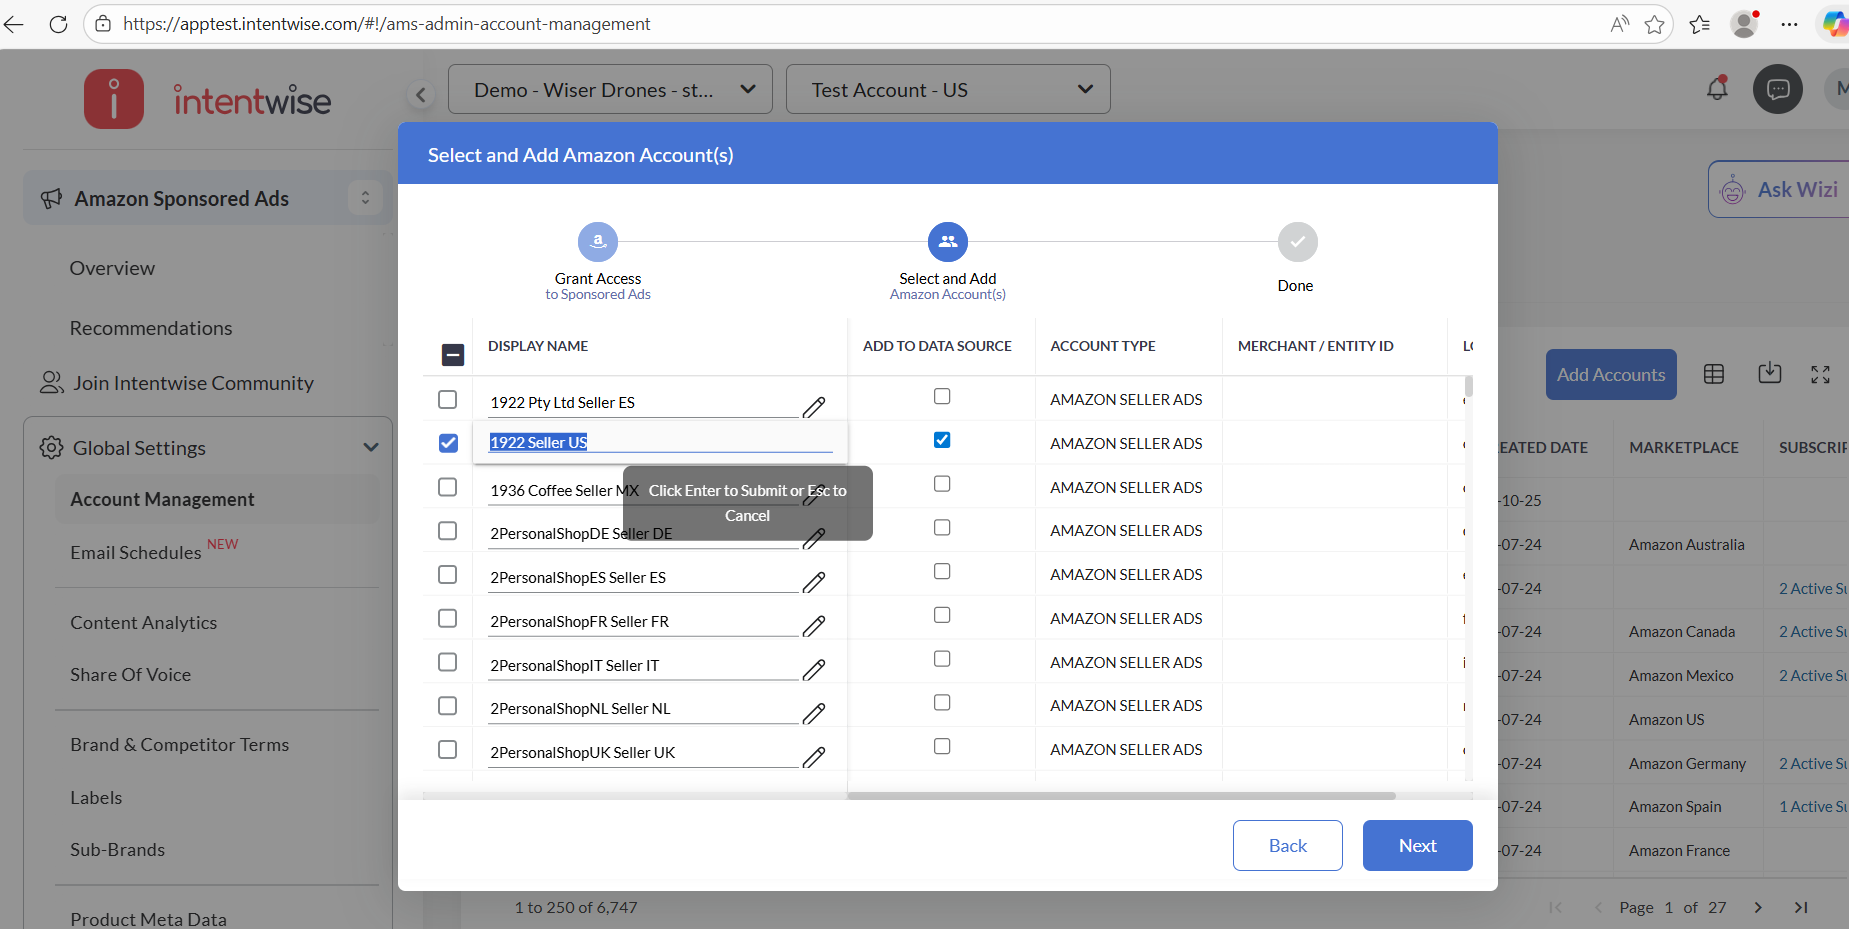This screenshot has height=929, width=1849.
Task: Collapse the Global Settings section
Action: (x=370, y=448)
